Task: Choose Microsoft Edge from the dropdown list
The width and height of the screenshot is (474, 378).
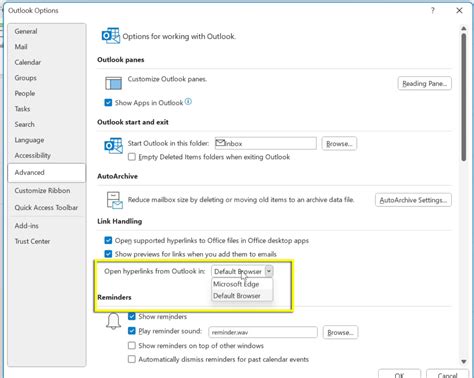Action: click(x=242, y=284)
